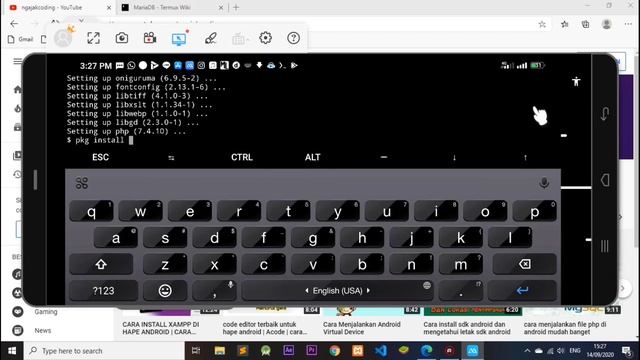Screen dimensions: 640x360
Task: Open the whiteboard brush tool
Action: pyautogui.click(x=211, y=38)
